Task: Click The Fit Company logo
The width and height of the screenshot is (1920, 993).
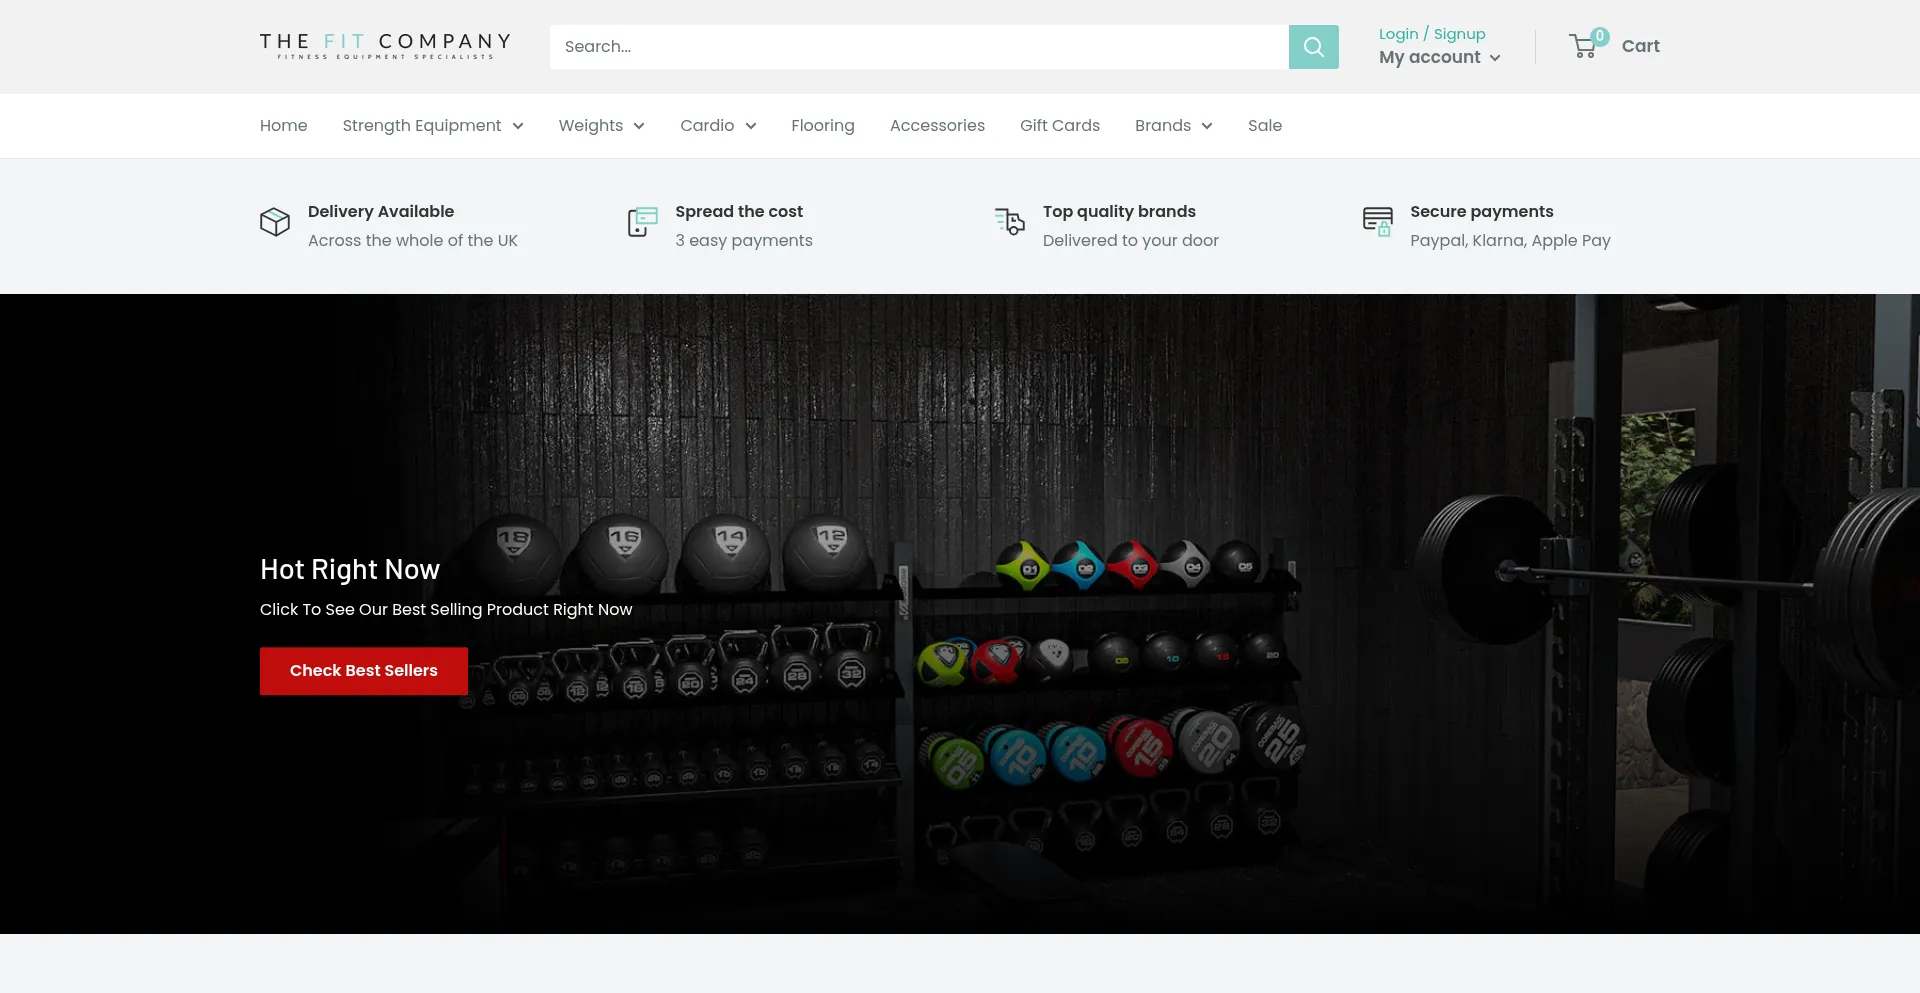Action: pos(385,46)
